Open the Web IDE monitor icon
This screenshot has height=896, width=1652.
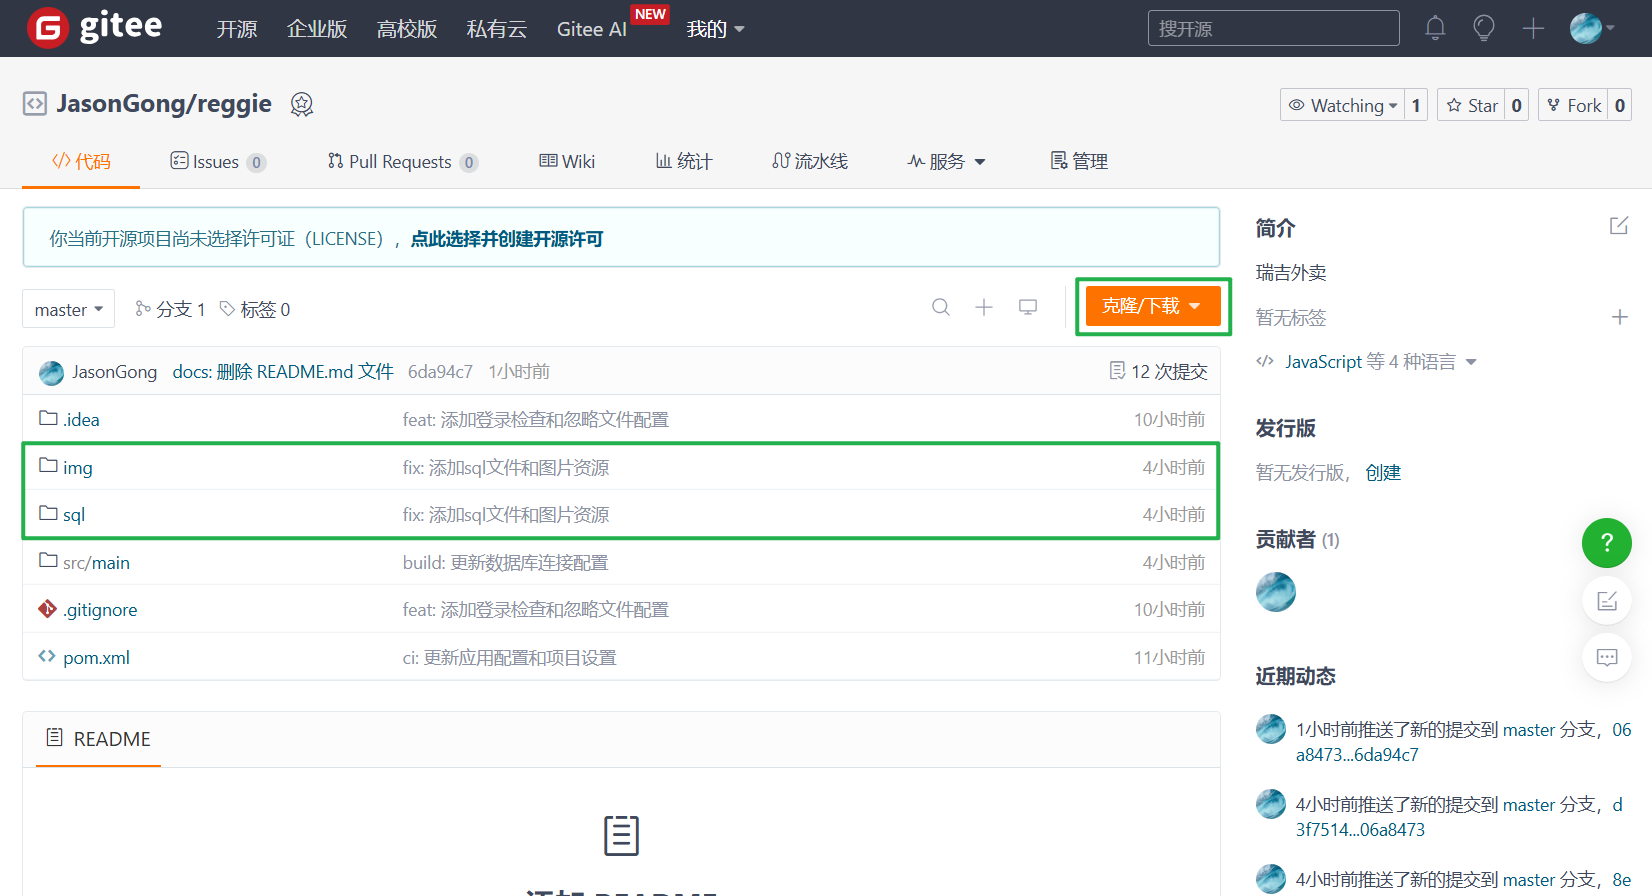click(x=1027, y=307)
